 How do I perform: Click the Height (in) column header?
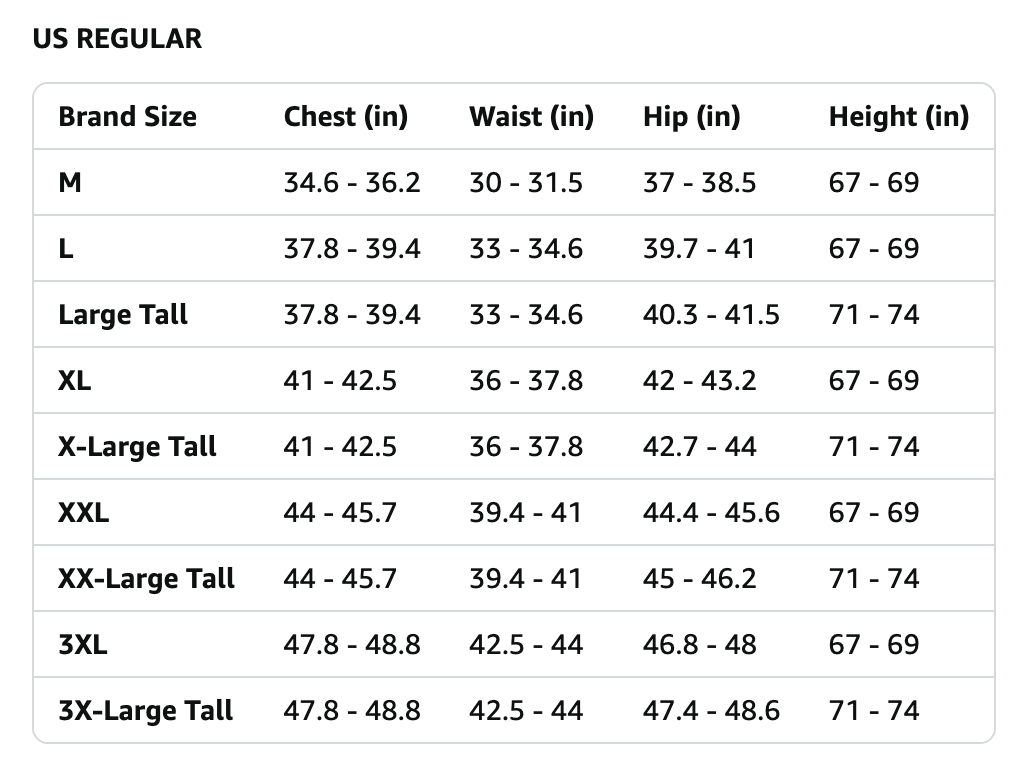click(899, 117)
